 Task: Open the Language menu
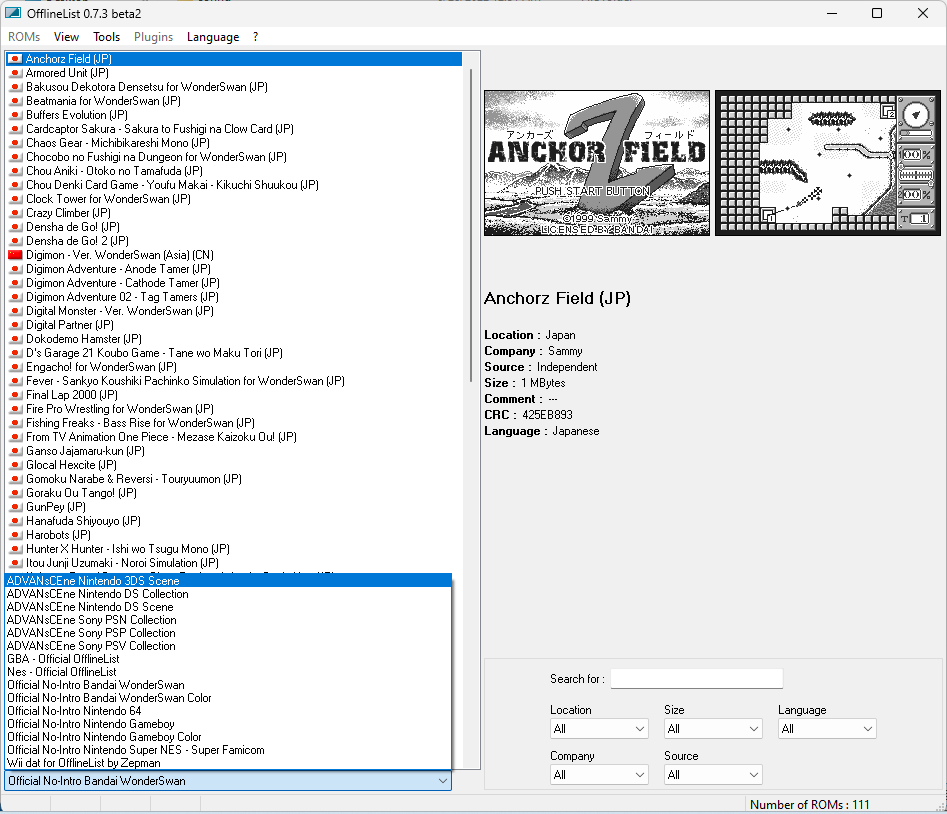coord(213,37)
